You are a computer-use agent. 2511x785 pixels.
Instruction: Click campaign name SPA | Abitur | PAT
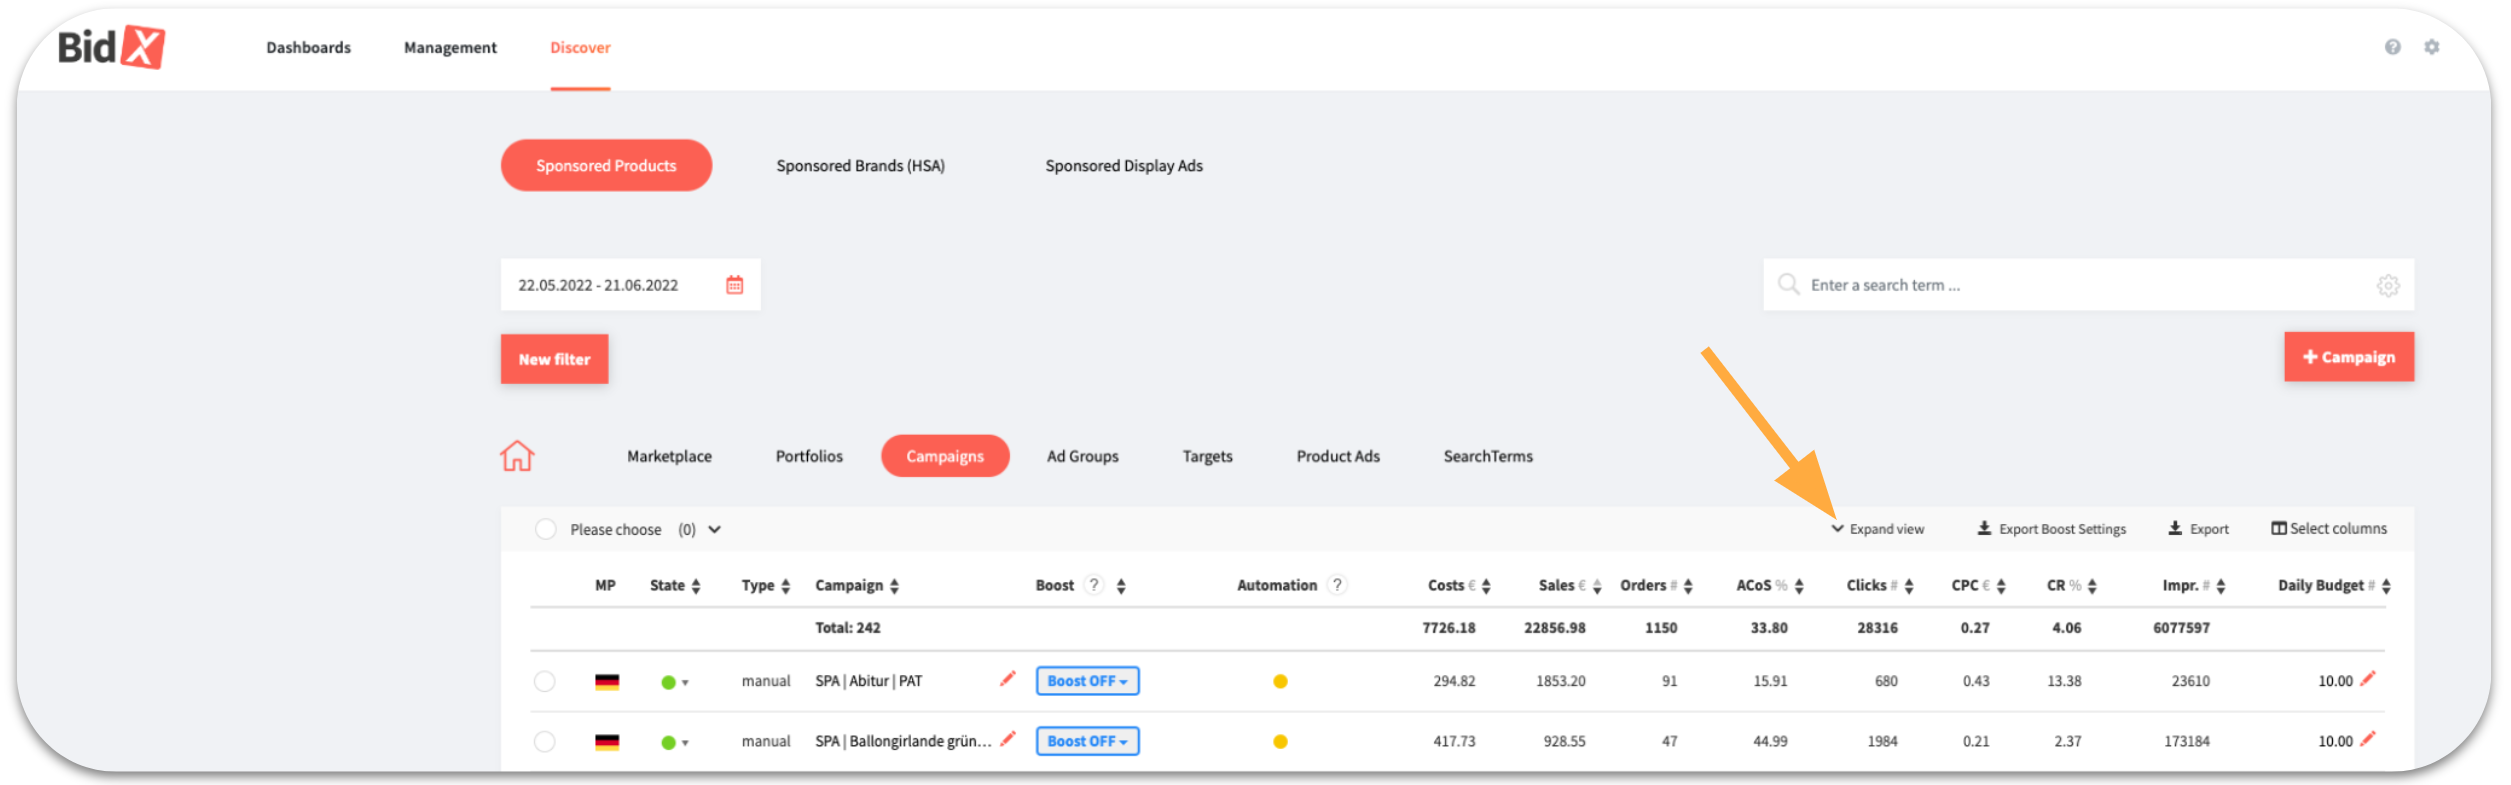pyautogui.click(x=868, y=681)
